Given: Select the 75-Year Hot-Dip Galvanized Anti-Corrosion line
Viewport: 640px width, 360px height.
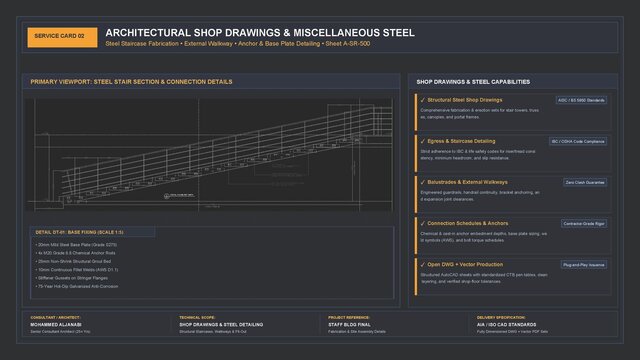Looking at the screenshot, I should 77,287.
